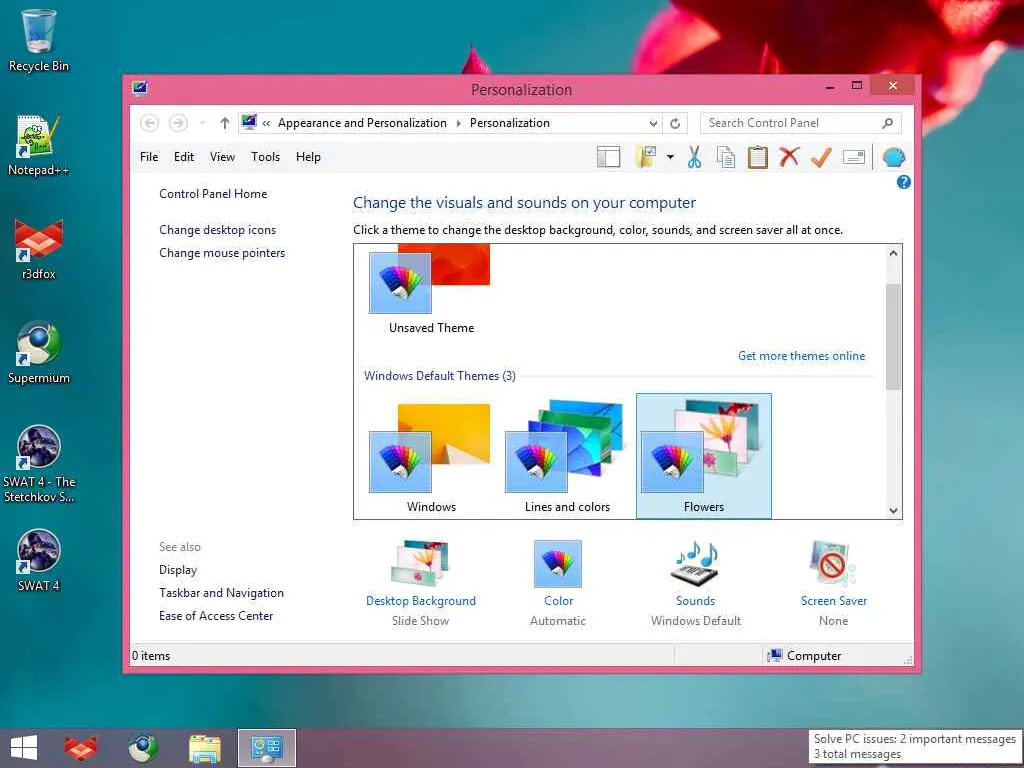Launch Notepad++ from the desktop

39,145
